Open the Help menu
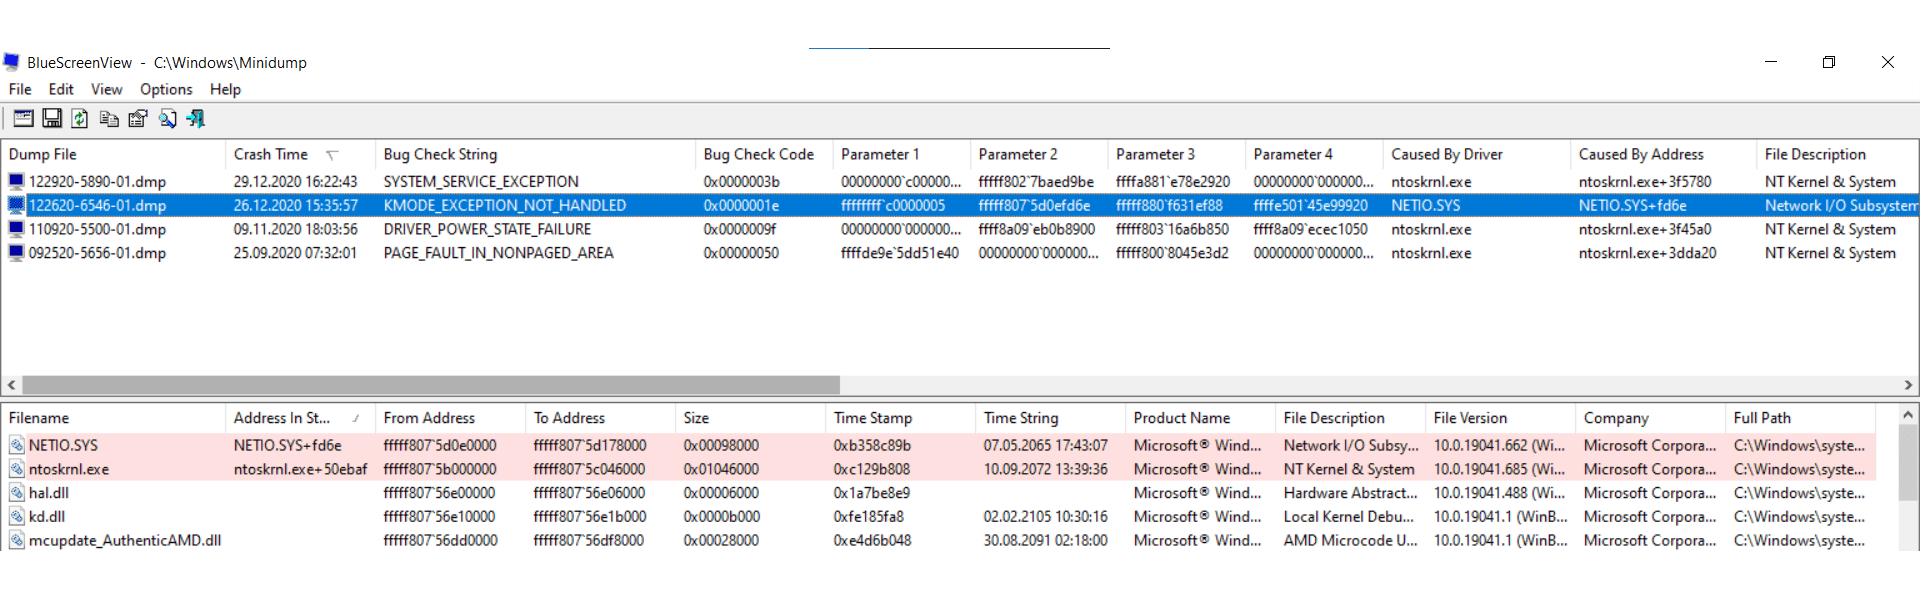Screen dimensions: 1920x599 pos(225,89)
